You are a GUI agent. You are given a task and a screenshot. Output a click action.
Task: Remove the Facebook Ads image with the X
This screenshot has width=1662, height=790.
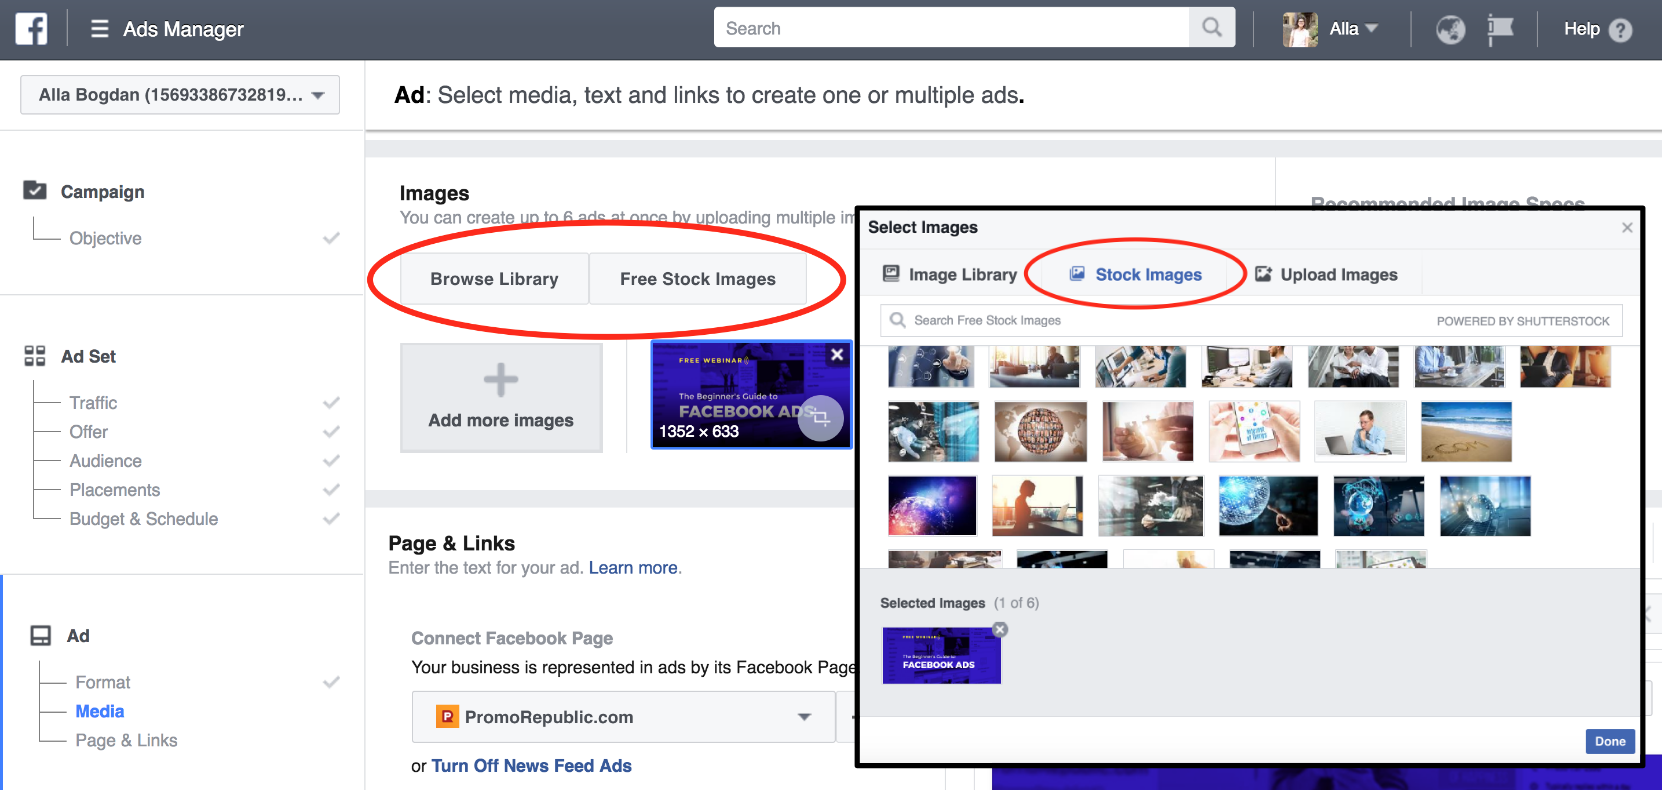[x=837, y=354]
